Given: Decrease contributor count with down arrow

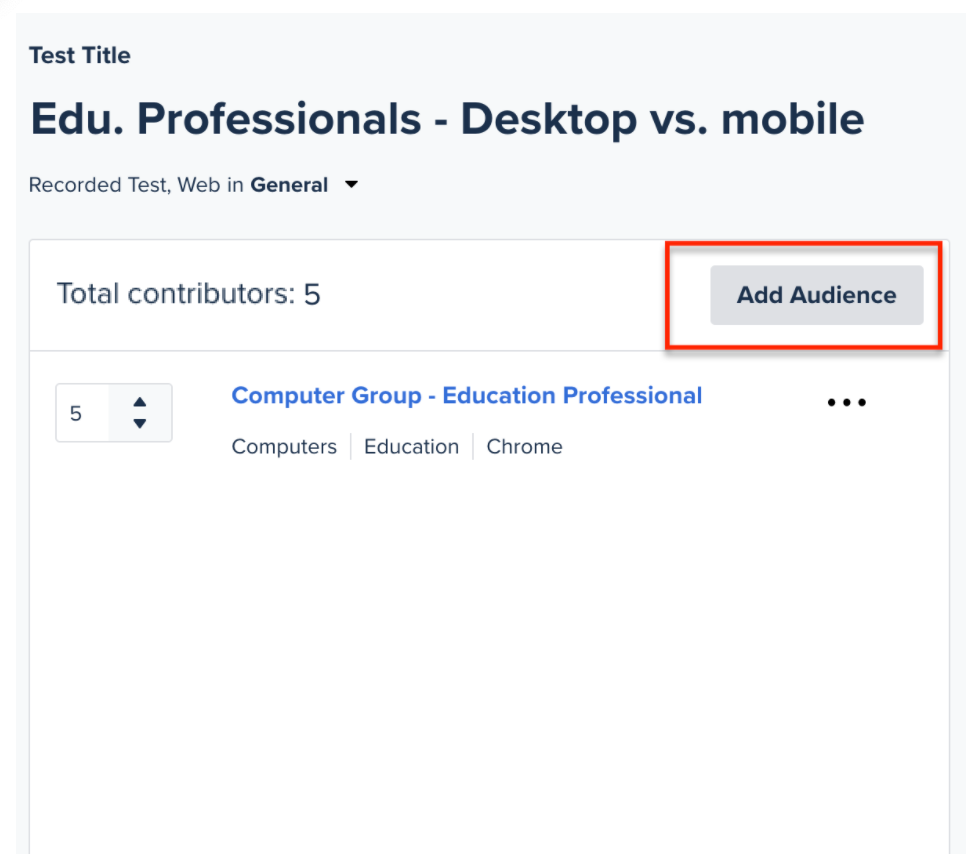Looking at the screenshot, I should pos(141,421).
